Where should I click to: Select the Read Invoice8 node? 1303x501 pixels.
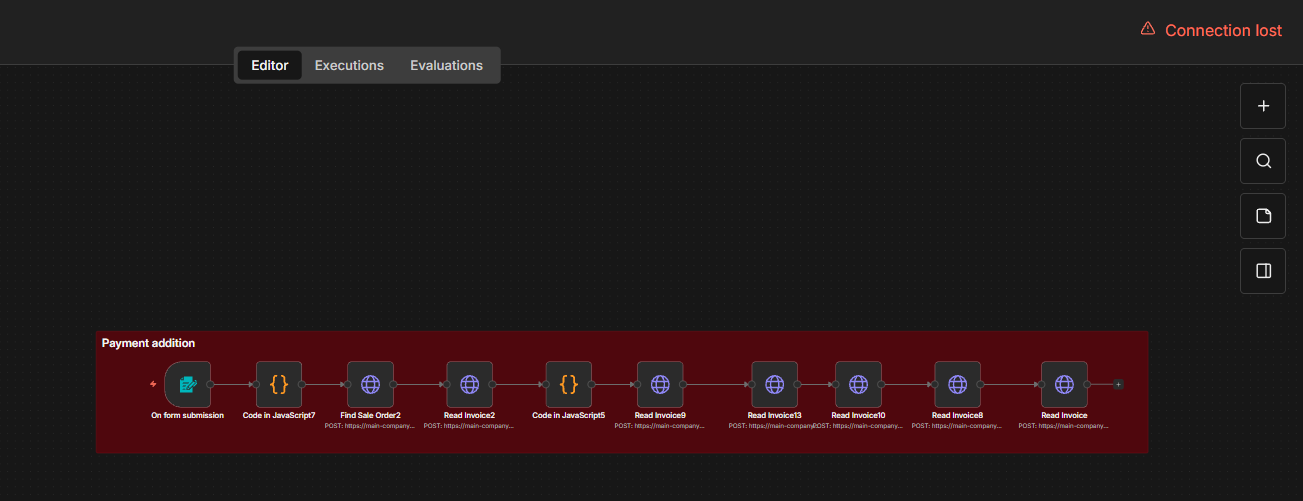coord(957,384)
